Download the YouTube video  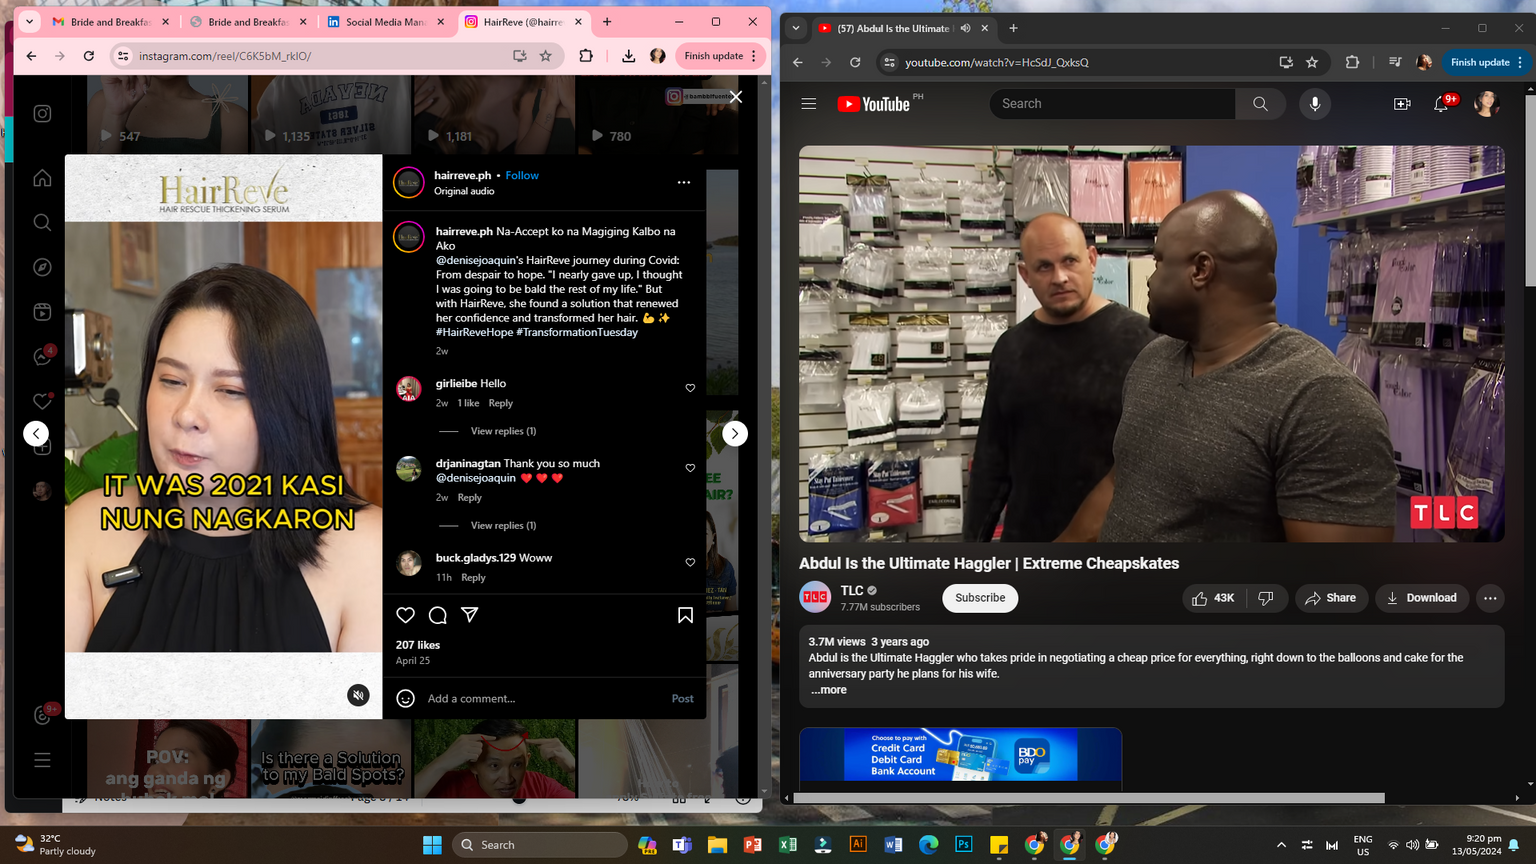point(1422,598)
